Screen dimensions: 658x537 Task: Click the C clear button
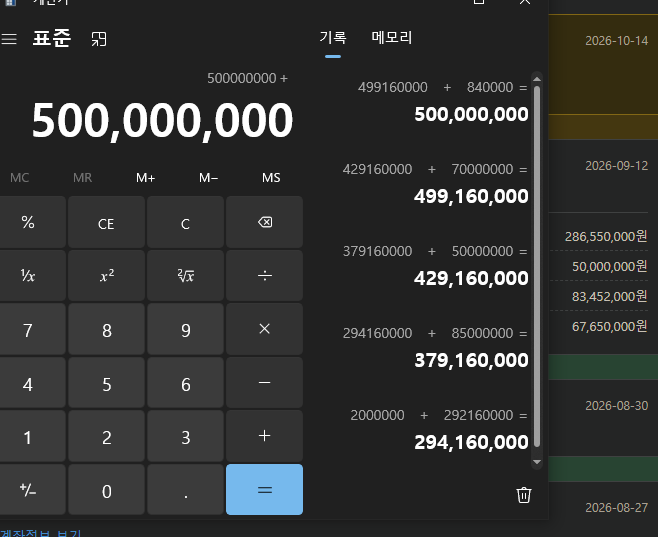pos(185,222)
